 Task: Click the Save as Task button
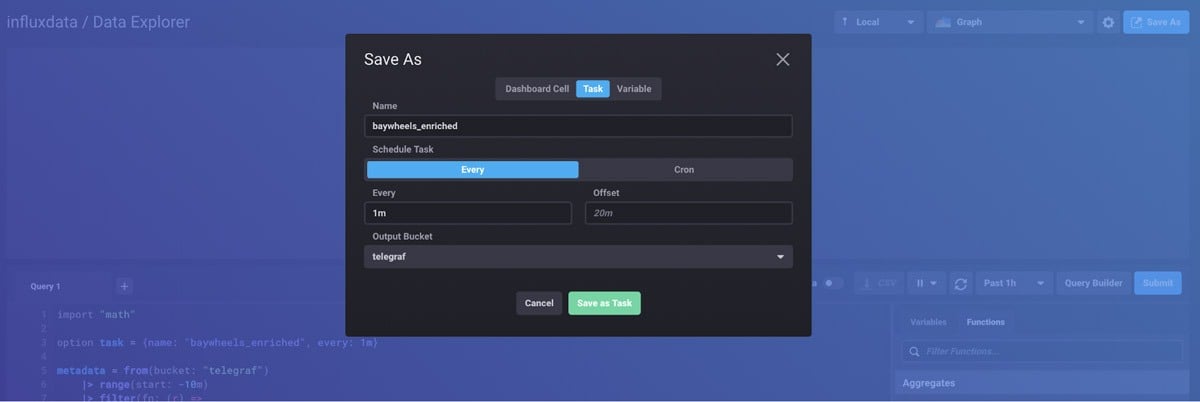coord(604,303)
